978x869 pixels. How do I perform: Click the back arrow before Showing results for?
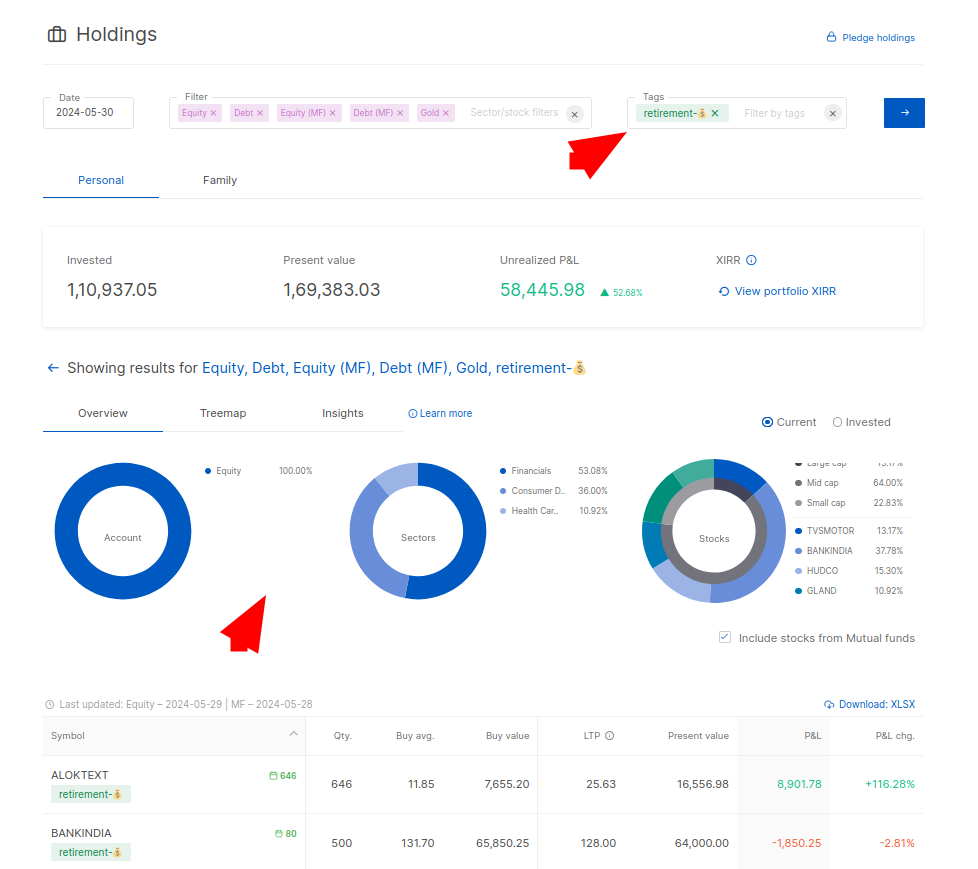53,367
